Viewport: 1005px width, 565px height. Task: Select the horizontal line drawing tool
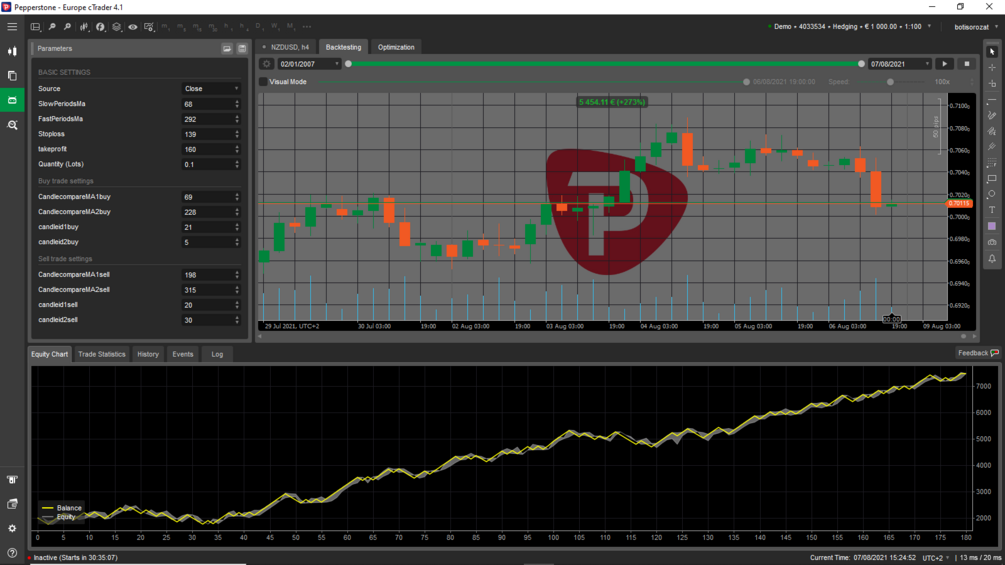(992, 100)
